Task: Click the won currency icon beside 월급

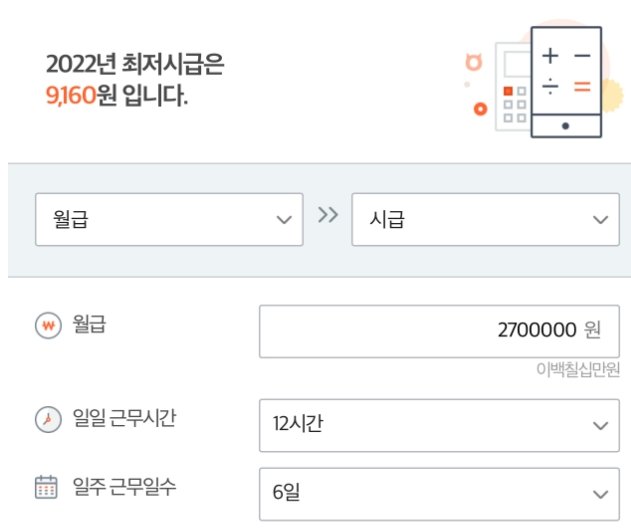Action: [48, 326]
